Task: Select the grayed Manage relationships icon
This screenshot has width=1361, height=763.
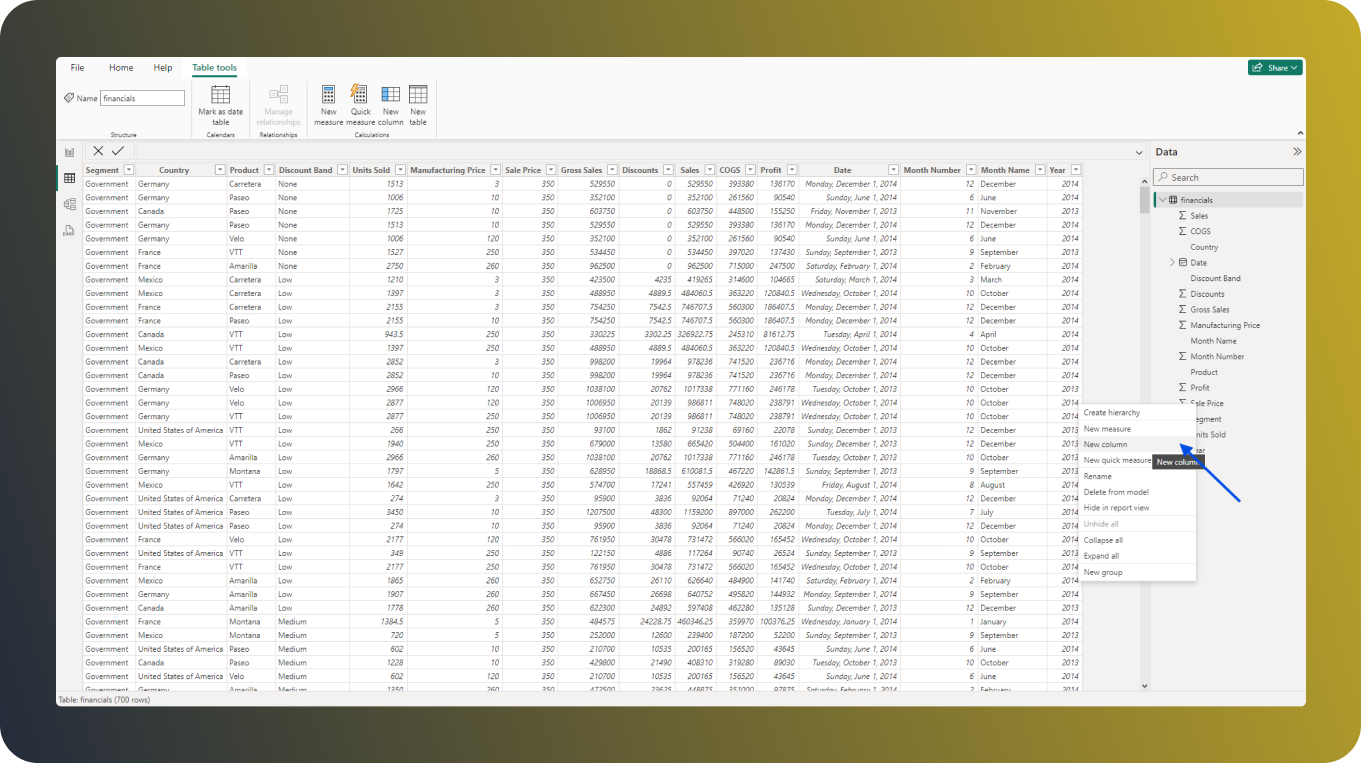Action: coord(277,100)
